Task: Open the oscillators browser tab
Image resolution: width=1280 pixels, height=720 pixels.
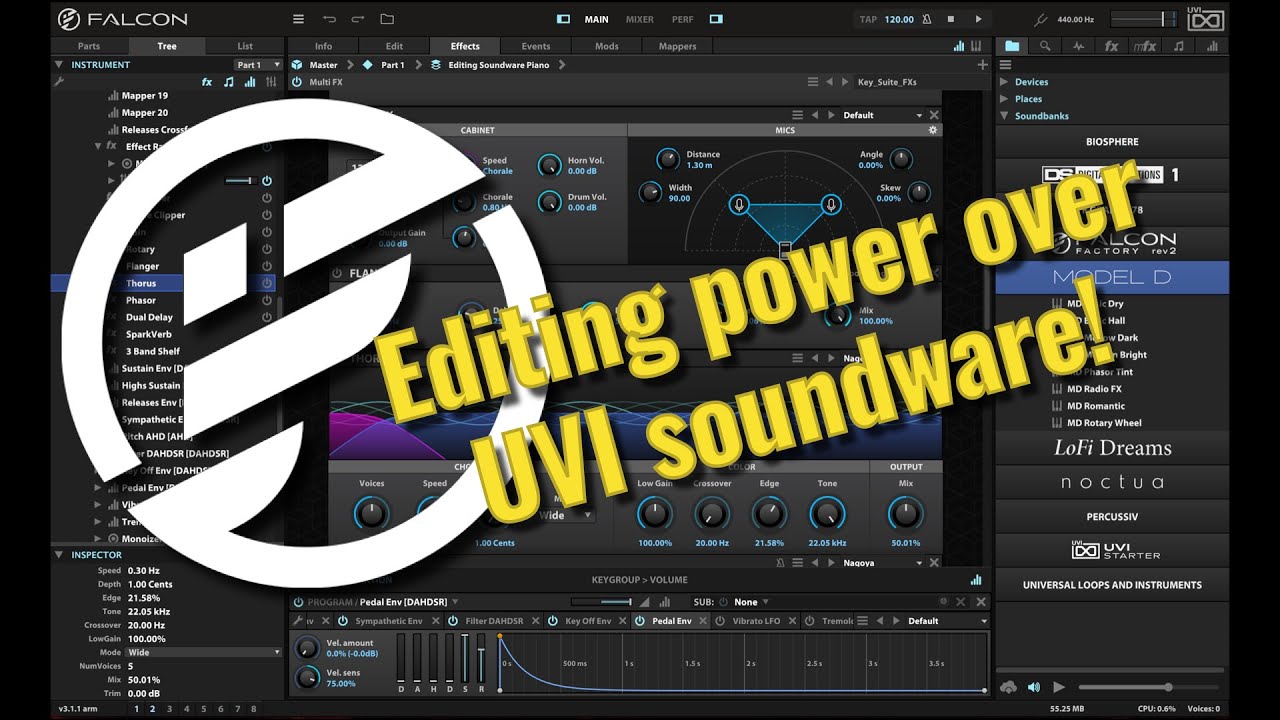Action: [x=1078, y=46]
